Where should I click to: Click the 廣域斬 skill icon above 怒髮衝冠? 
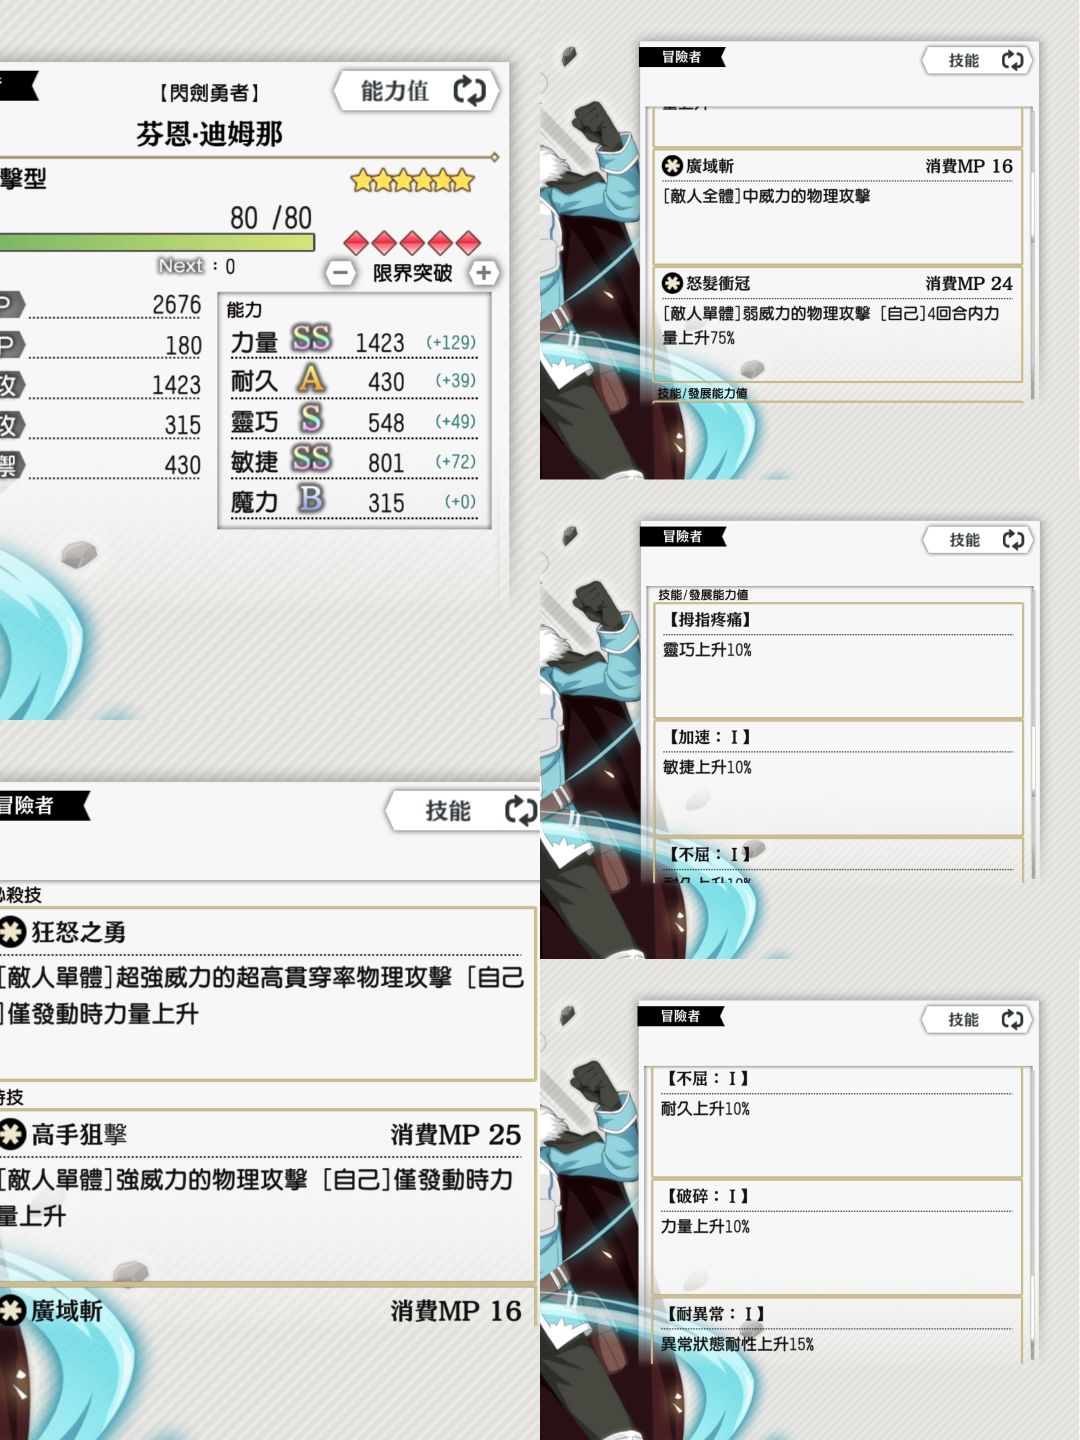pos(673,166)
